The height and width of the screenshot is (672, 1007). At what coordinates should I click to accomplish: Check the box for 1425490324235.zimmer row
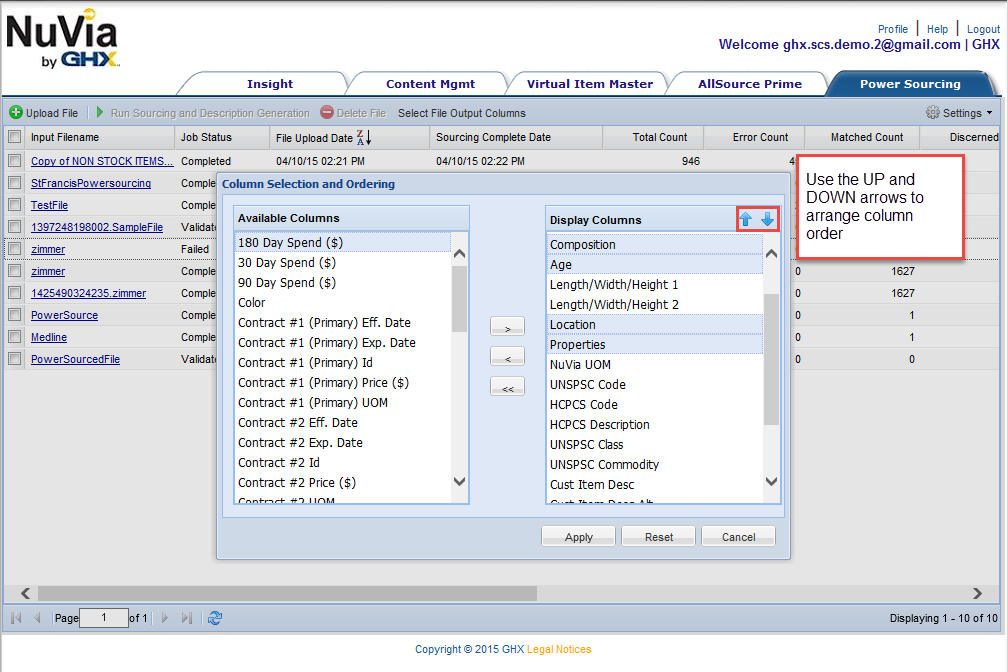click(14, 293)
